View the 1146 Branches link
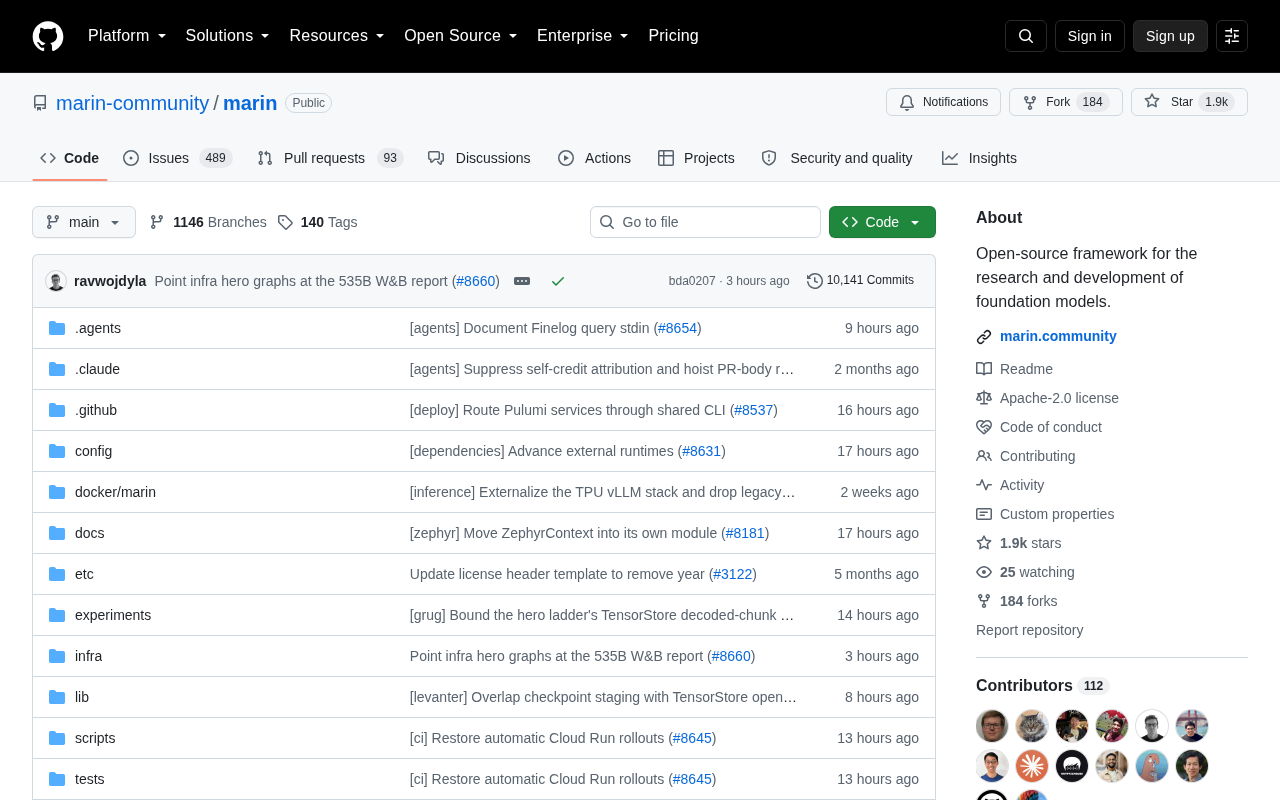Screen dimensions: 1280x800 208,222
